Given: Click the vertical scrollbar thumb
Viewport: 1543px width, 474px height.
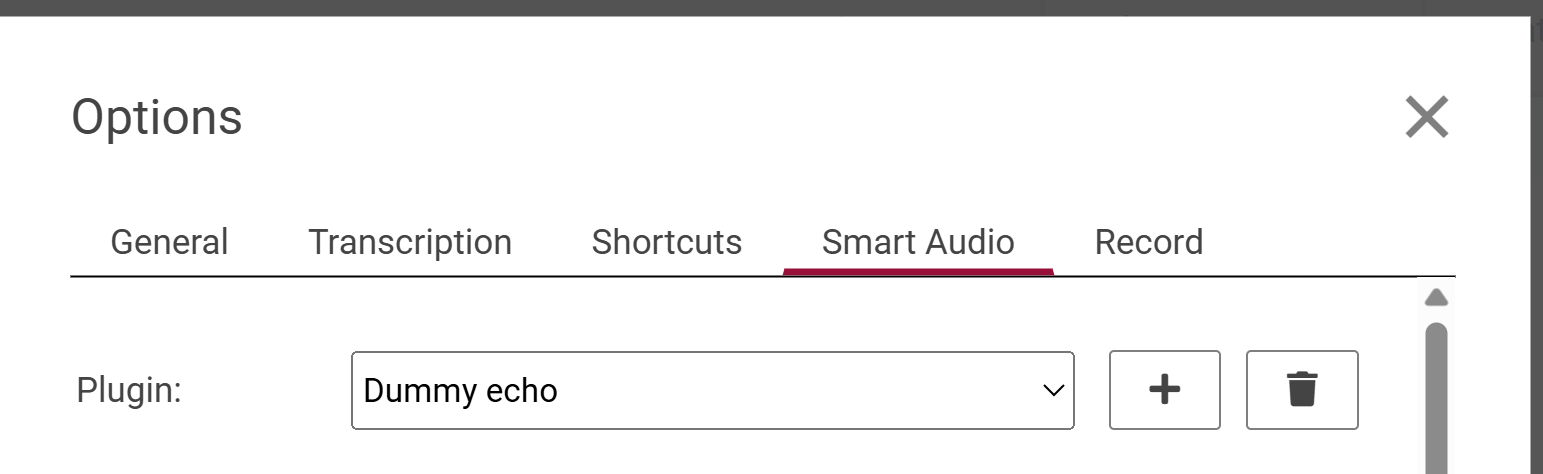Looking at the screenshot, I should tap(1436, 400).
